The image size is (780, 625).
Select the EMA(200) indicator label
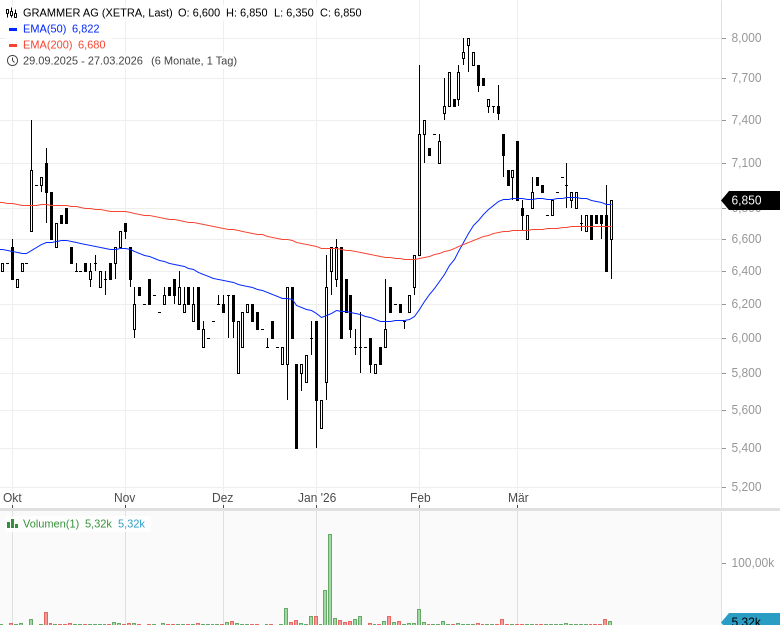click(48, 45)
